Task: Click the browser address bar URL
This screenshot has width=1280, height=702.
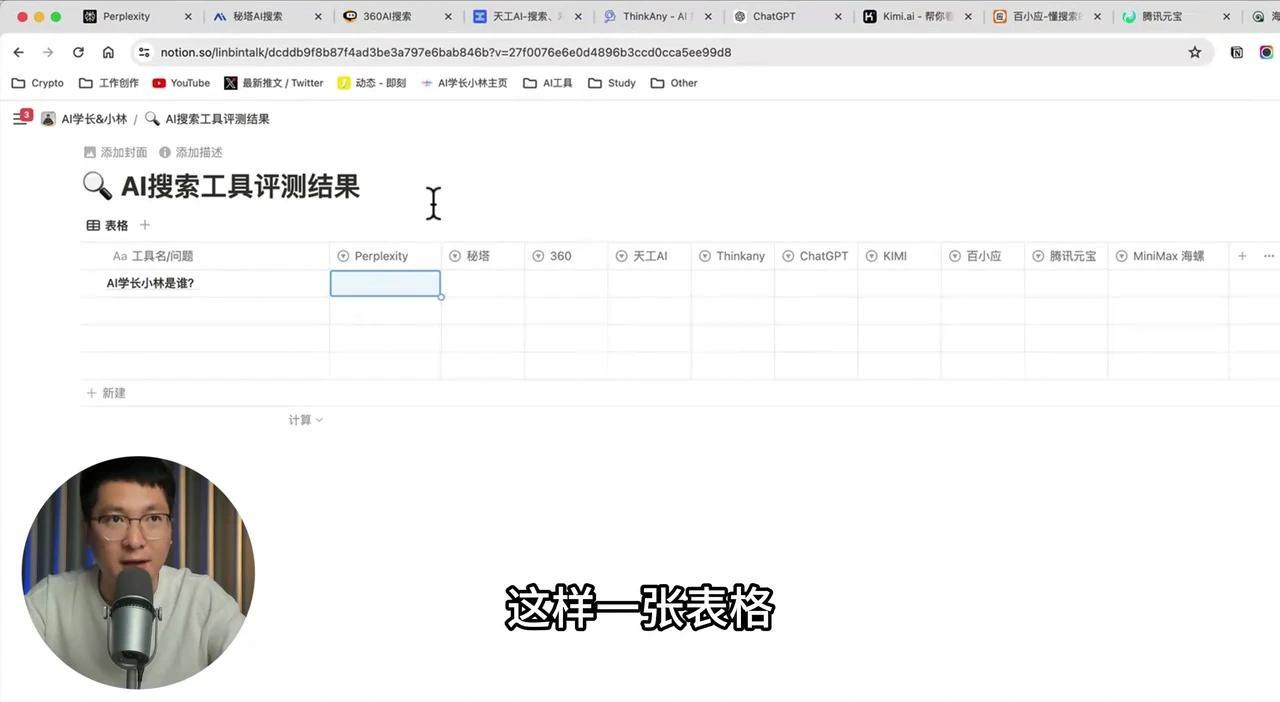Action: coord(446,52)
